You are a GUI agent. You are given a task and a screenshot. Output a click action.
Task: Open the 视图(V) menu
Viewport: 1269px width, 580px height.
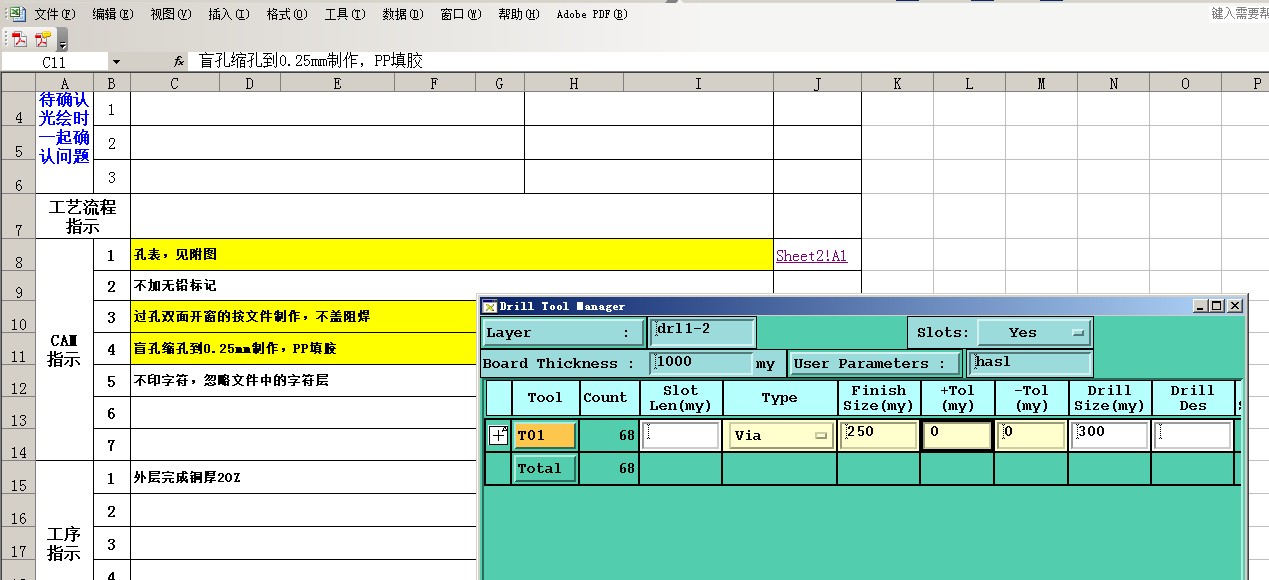(170, 14)
